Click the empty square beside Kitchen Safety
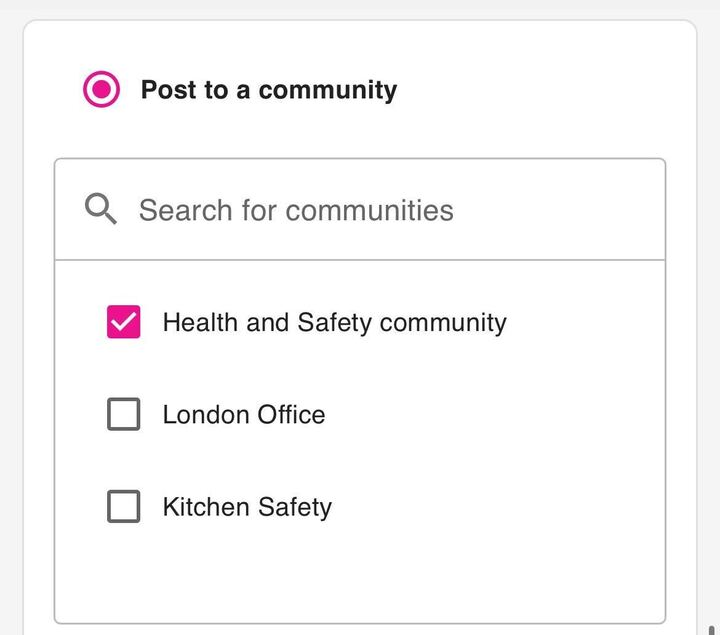Viewport: 720px width, 635px height. [124, 507]
